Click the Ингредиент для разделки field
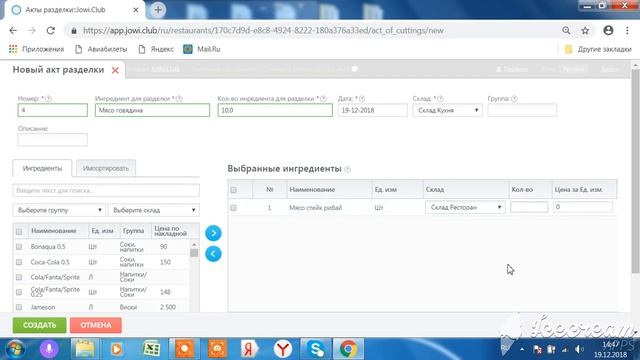The width and height of the screenshot is (640, 360). [152, 110]
